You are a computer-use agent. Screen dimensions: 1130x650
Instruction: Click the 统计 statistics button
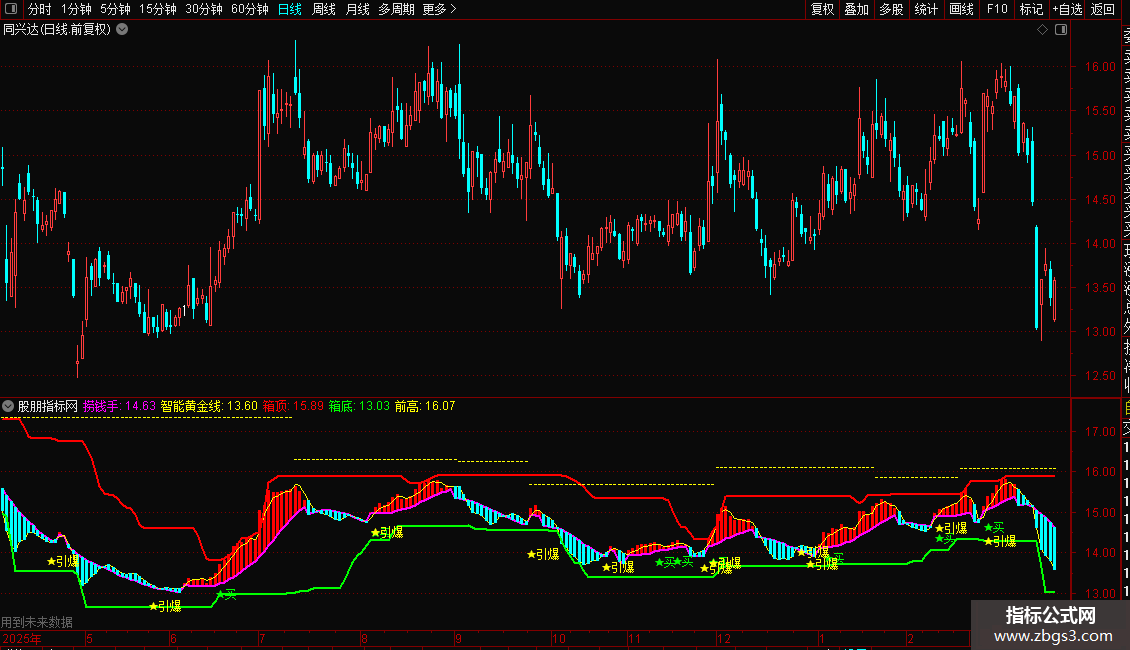(x=926, y=9)
